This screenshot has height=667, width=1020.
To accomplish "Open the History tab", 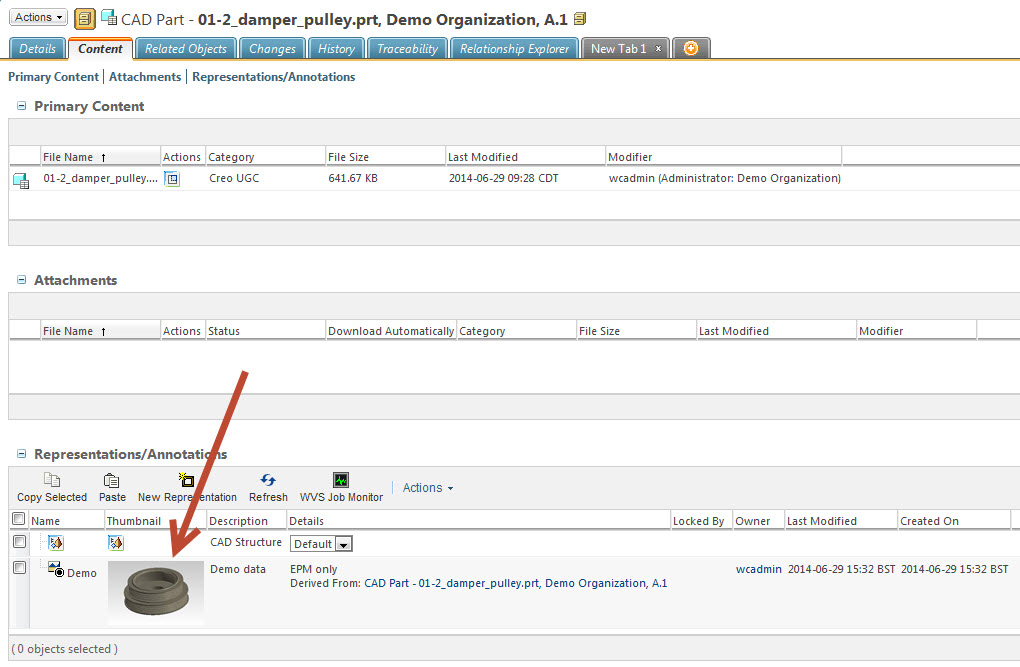I will click(x=336, y=49).
